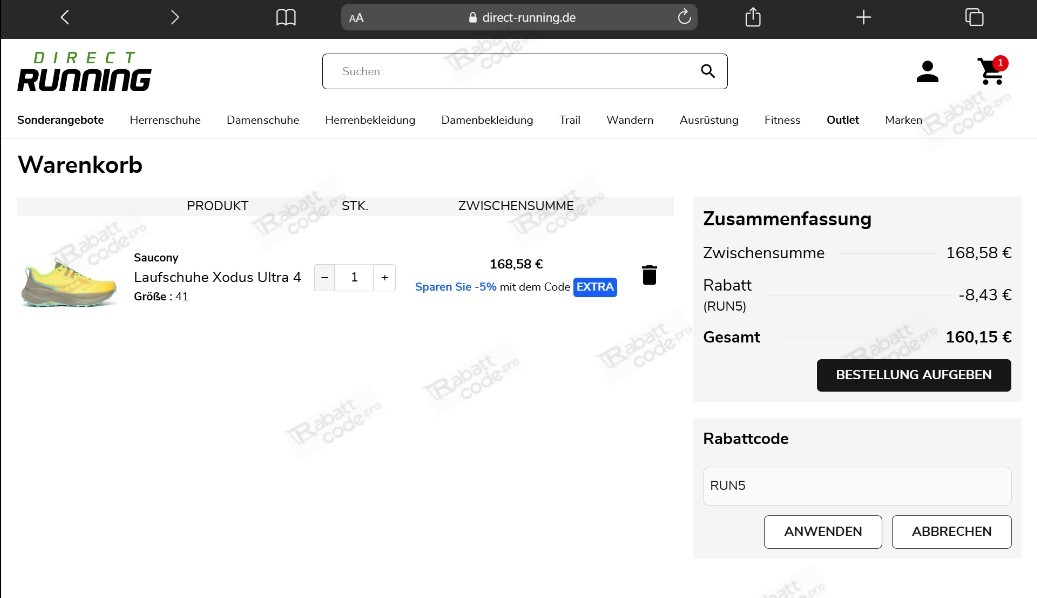Submit the order via BESTELLUNG AUFGEBEN
The image size is (1037, 598).
913,375
